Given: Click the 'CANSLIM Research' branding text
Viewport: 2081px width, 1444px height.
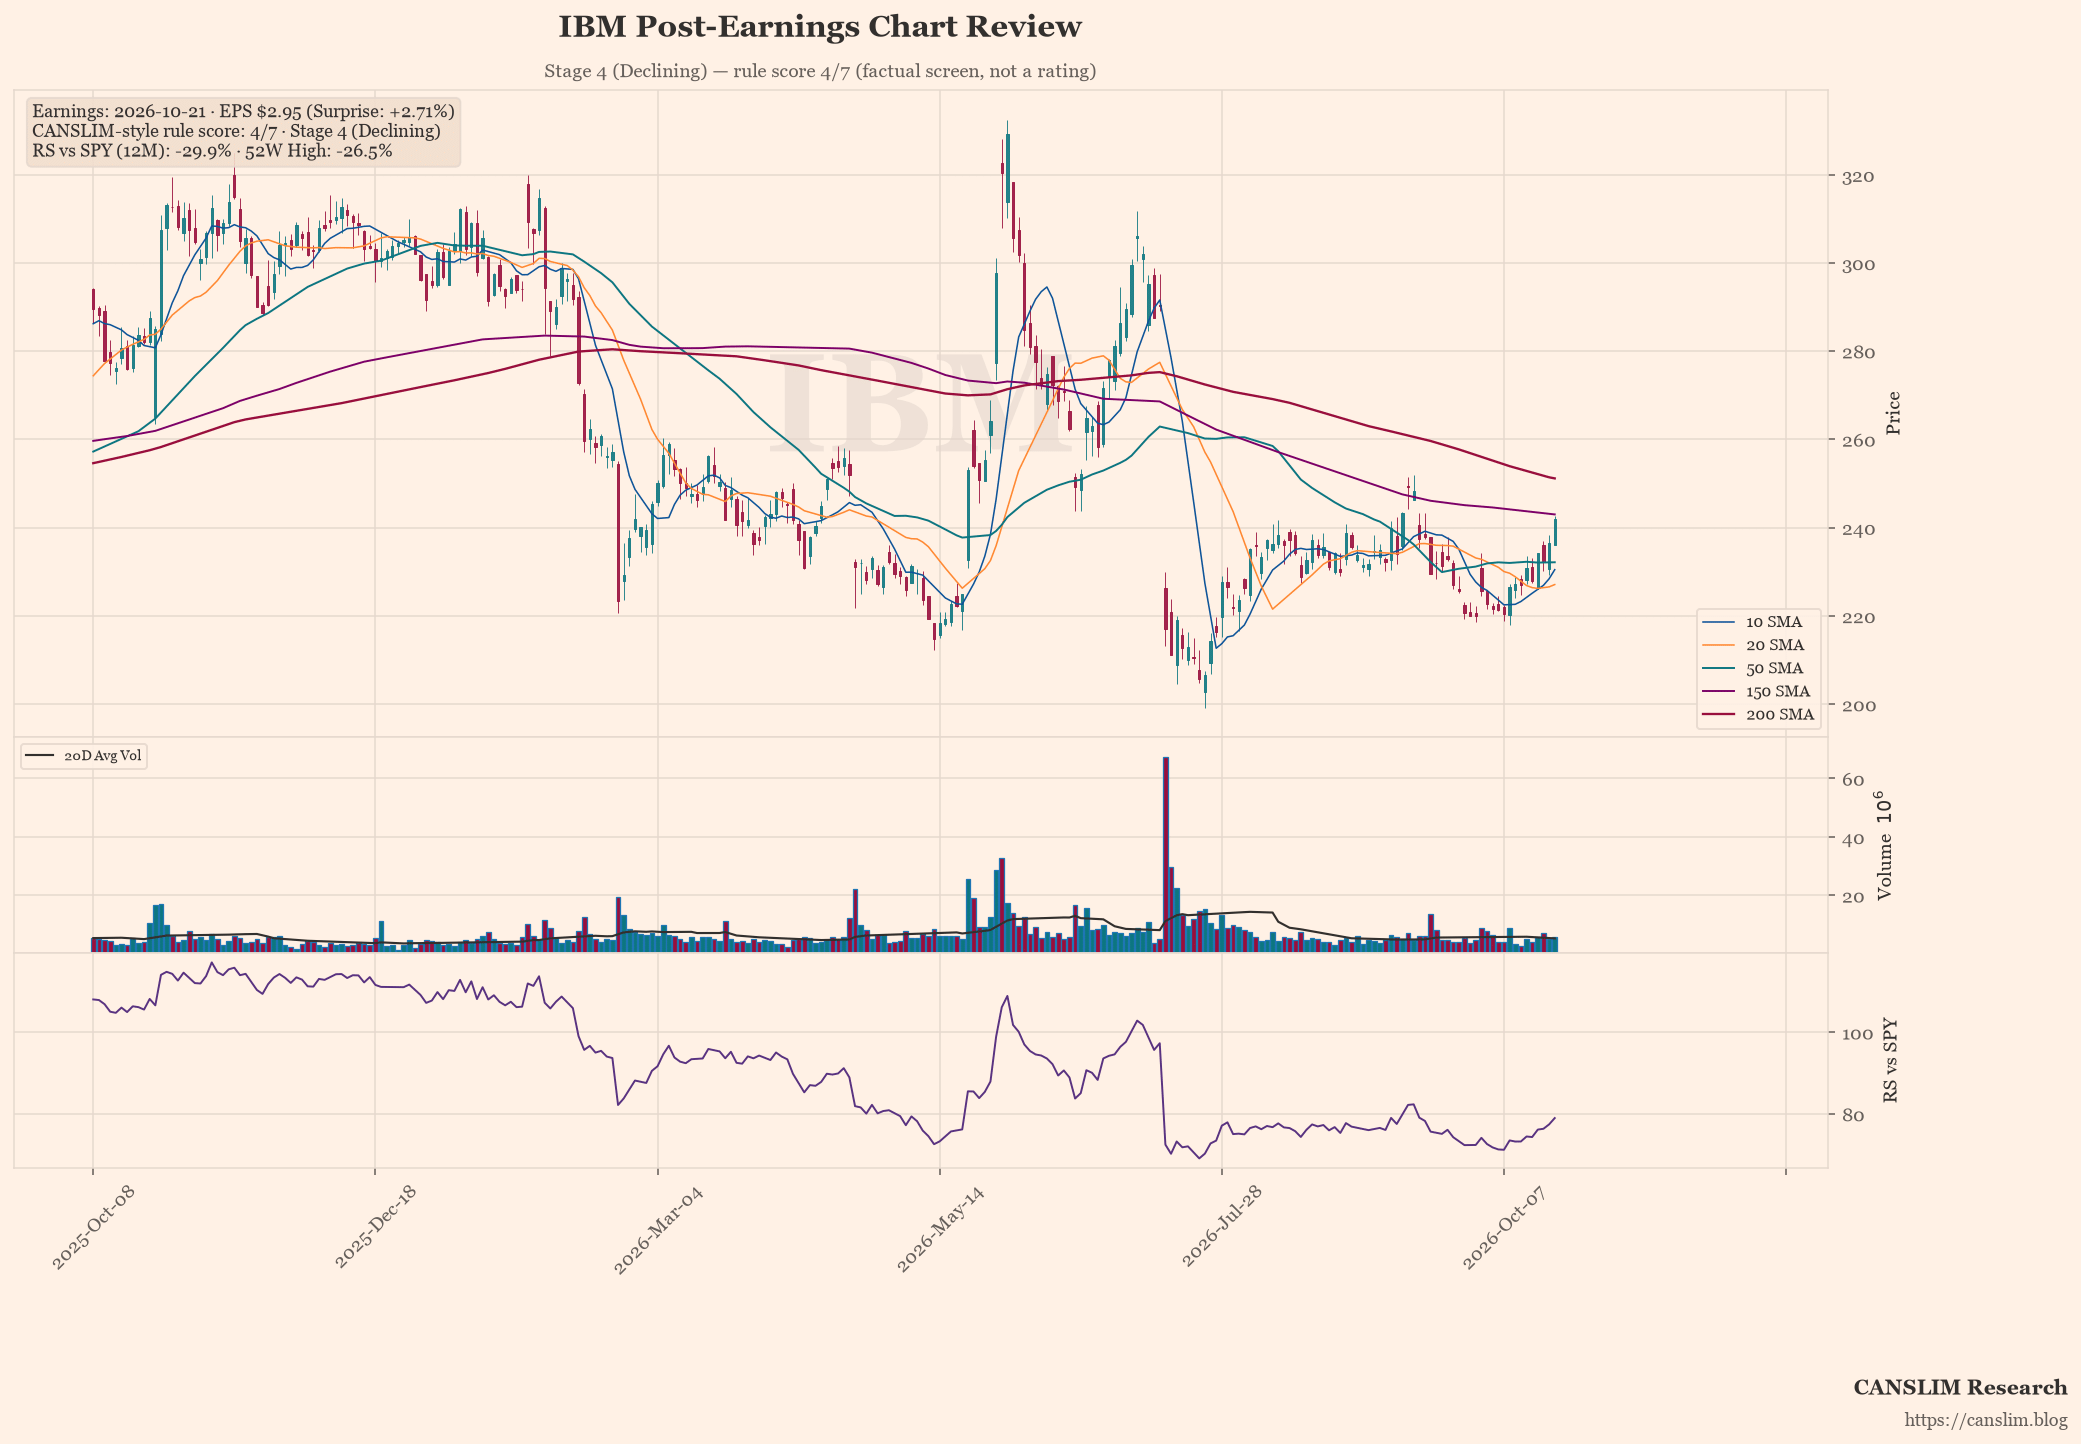Looking at the screenshot, I should (x=1960, y=1388).
